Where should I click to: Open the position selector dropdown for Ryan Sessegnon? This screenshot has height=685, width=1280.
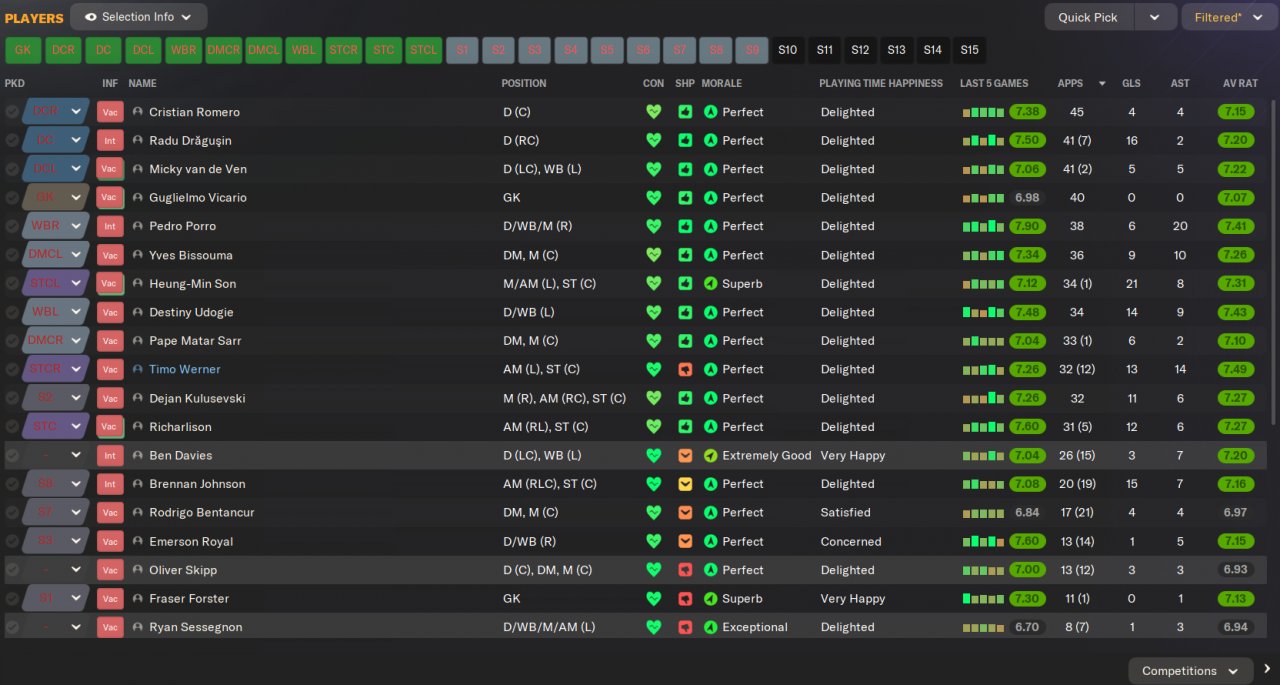coord(56,627)
